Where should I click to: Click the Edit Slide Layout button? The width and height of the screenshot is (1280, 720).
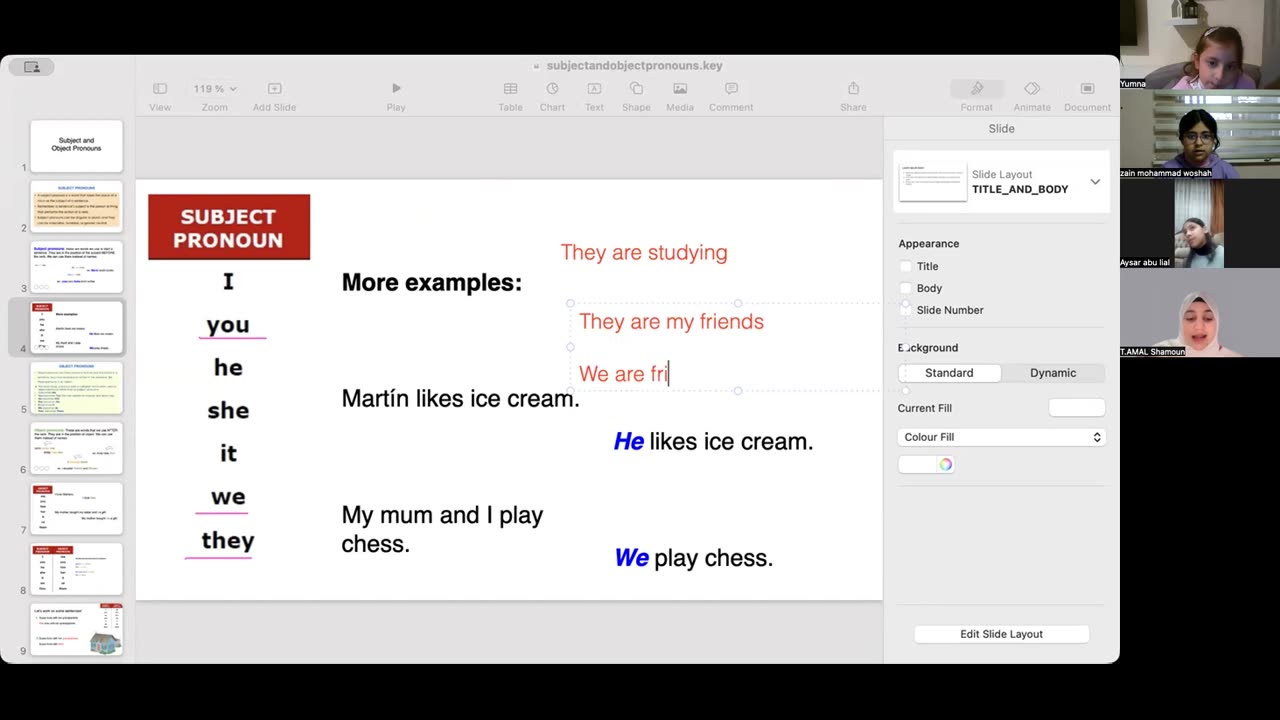[1001, 634]
